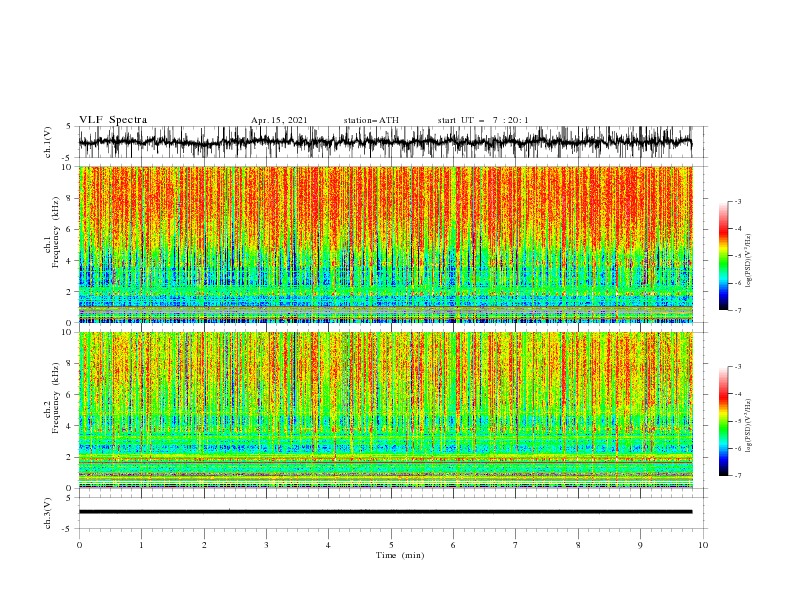Click the 'ch.3(V)' waveform axis label
This screenshot has width=792, height=612.
point(48,513)
